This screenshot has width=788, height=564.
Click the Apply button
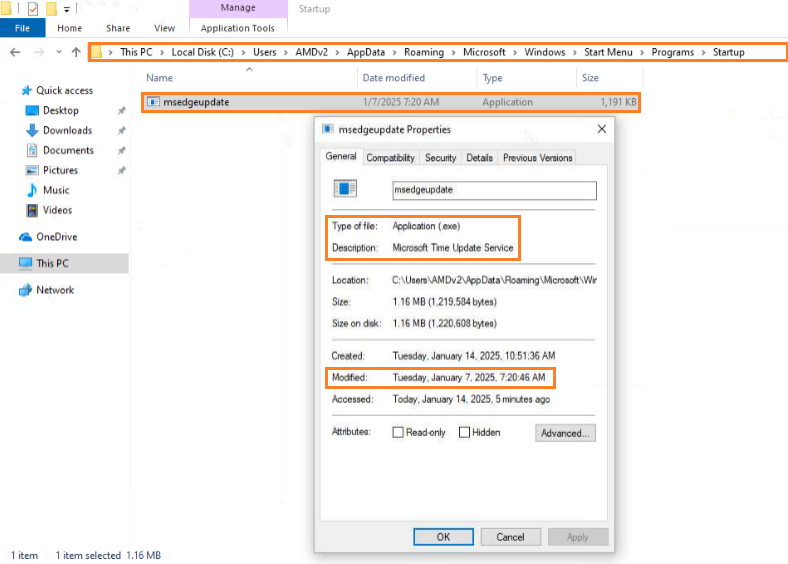pos(578,537)
